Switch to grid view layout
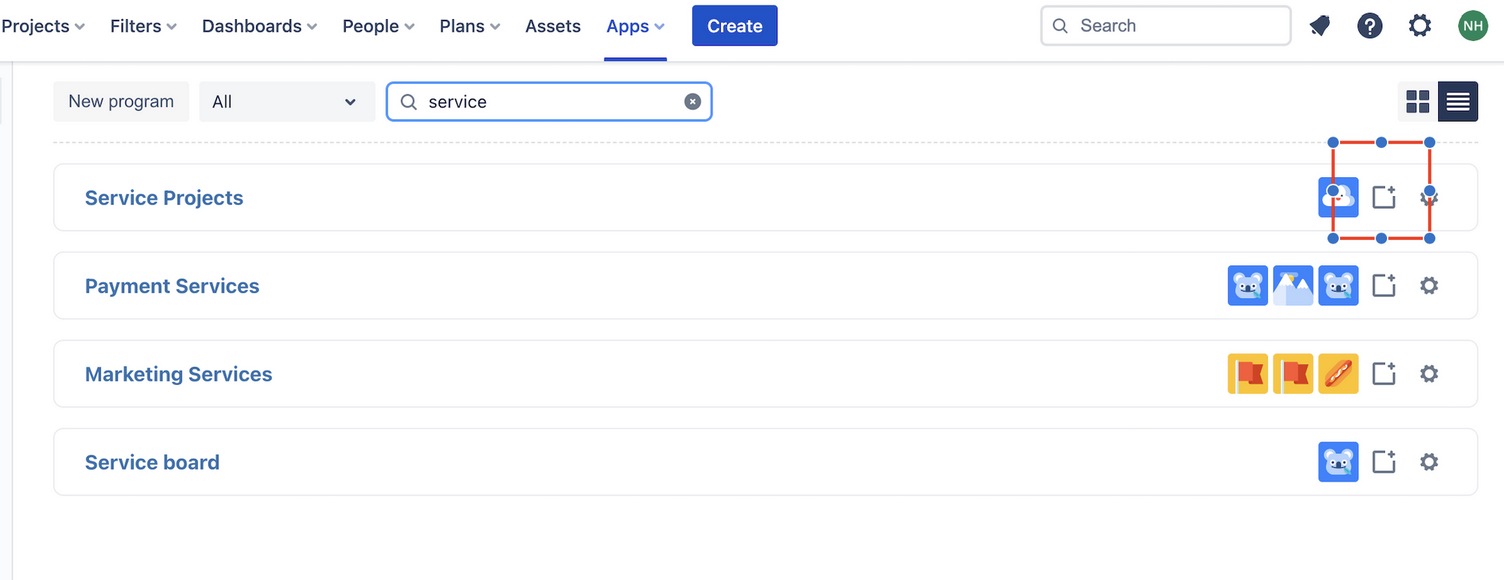The image size is (1504, 580). pyautogui.click(x=1418, y=102)
